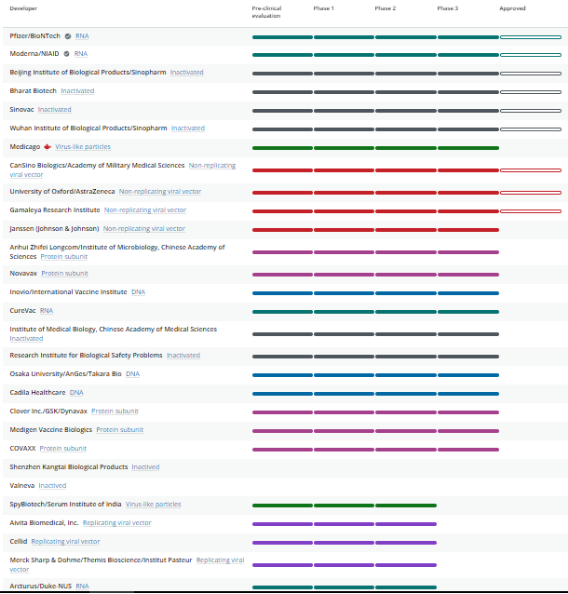Open DNA link for Inovio/International Vaccine Institute
568x594 pixels.
pos(138,292)
